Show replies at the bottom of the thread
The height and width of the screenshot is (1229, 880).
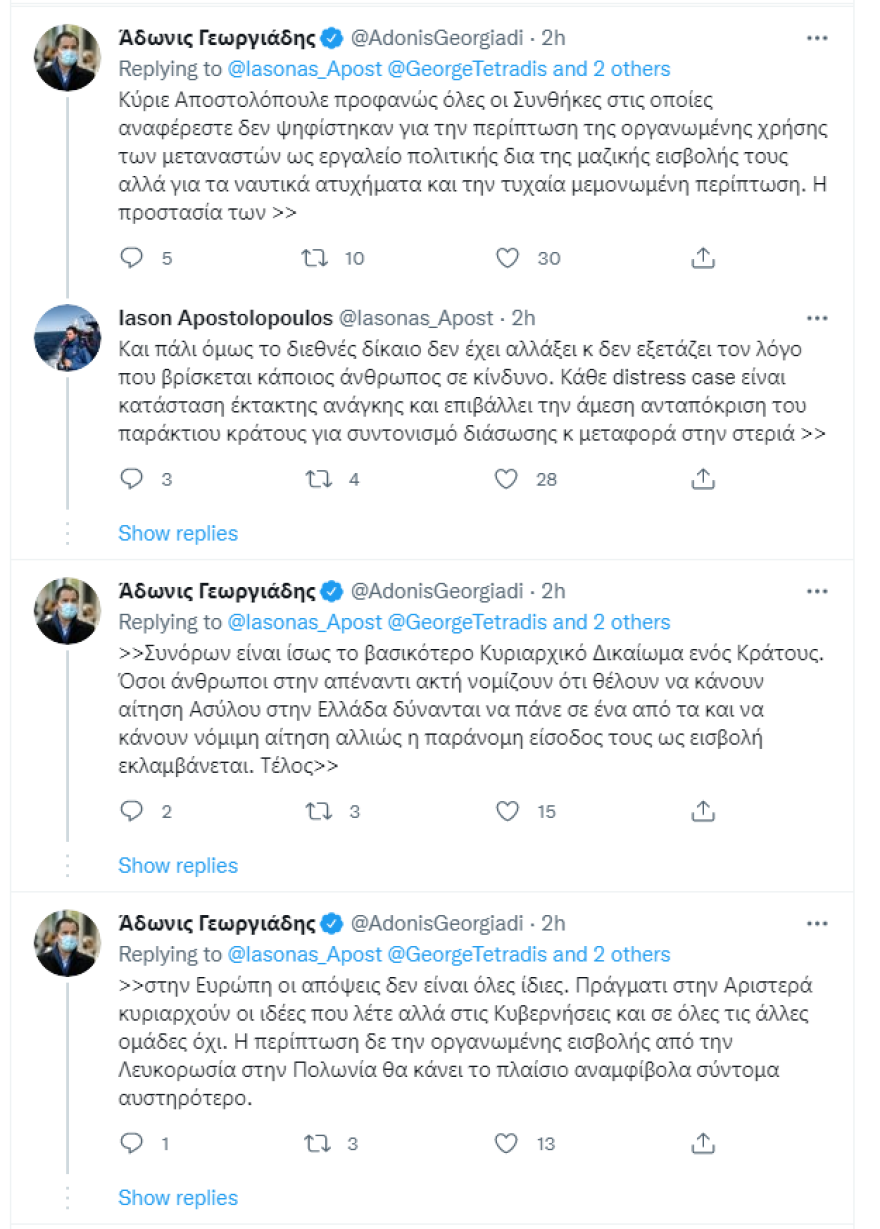click(x=178, y=1197)
